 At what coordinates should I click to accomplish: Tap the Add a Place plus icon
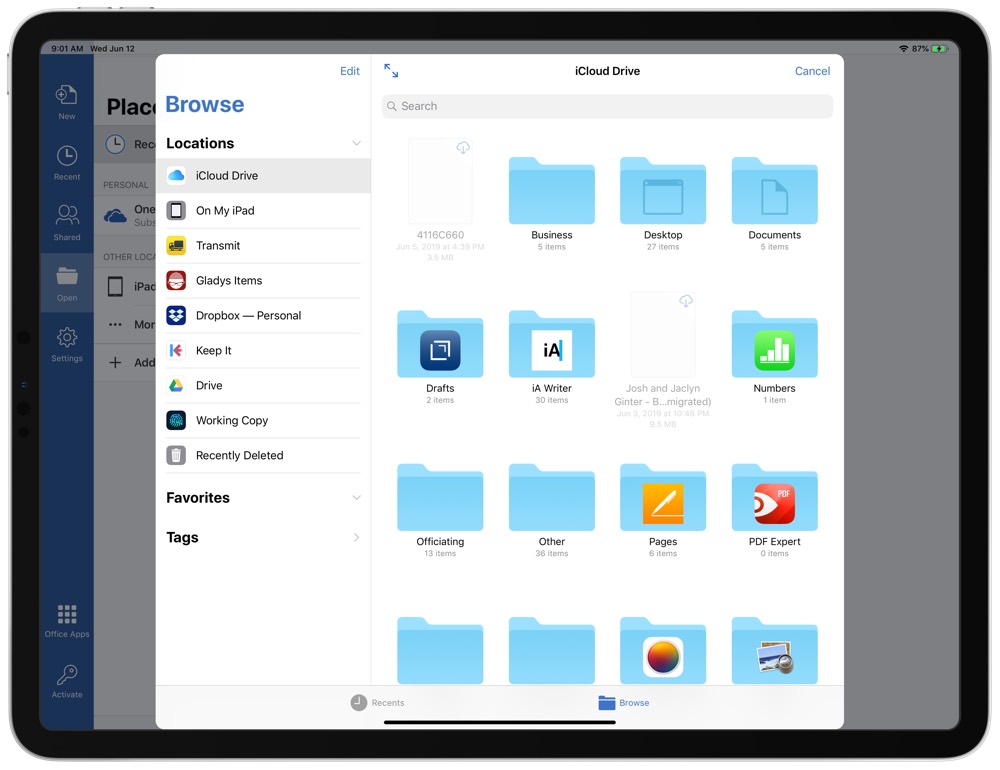pos(115,362)
